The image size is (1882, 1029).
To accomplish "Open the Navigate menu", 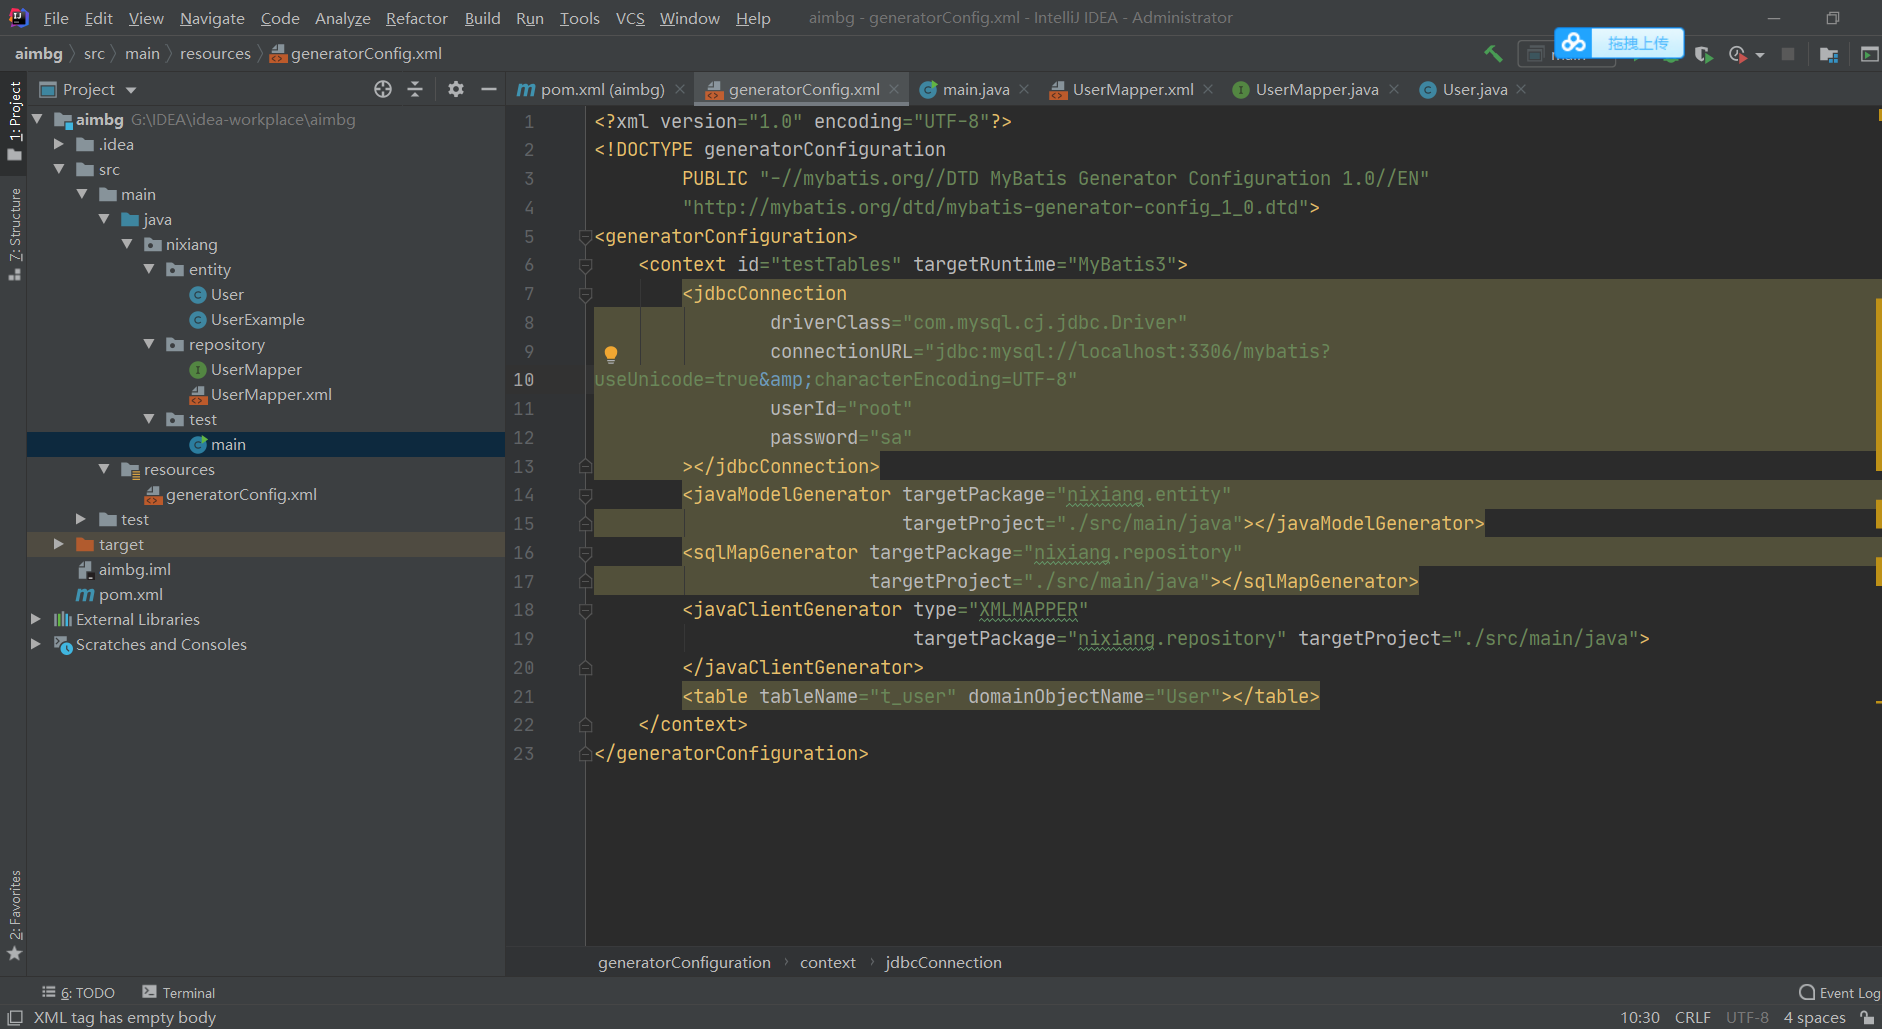I will click(x=212, y=18).
